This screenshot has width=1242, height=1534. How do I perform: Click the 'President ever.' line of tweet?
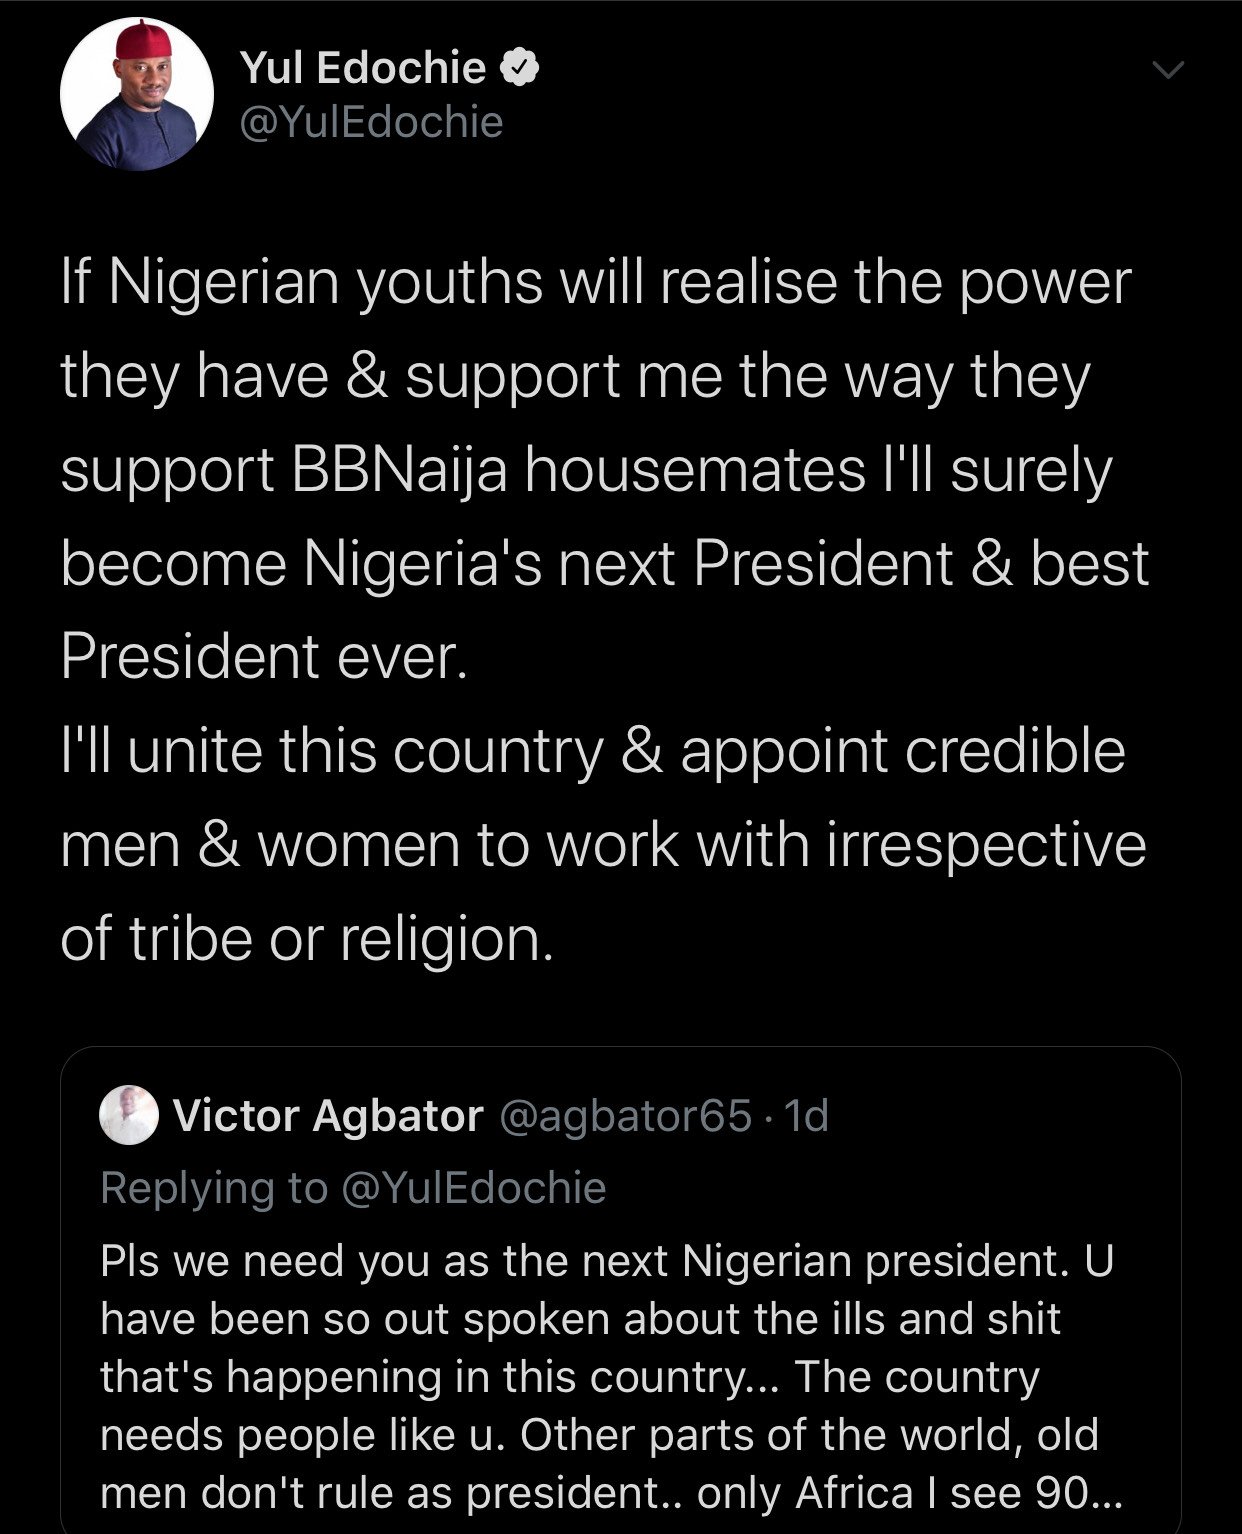click(263, 657)
